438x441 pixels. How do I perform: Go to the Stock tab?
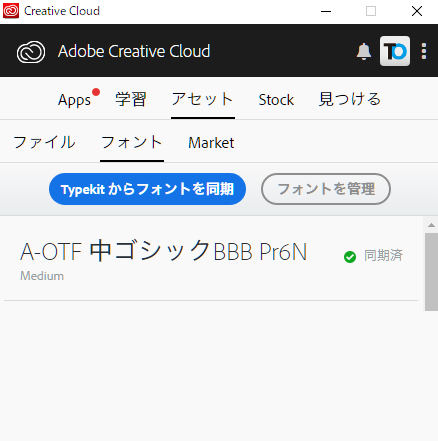click(276, 100)
